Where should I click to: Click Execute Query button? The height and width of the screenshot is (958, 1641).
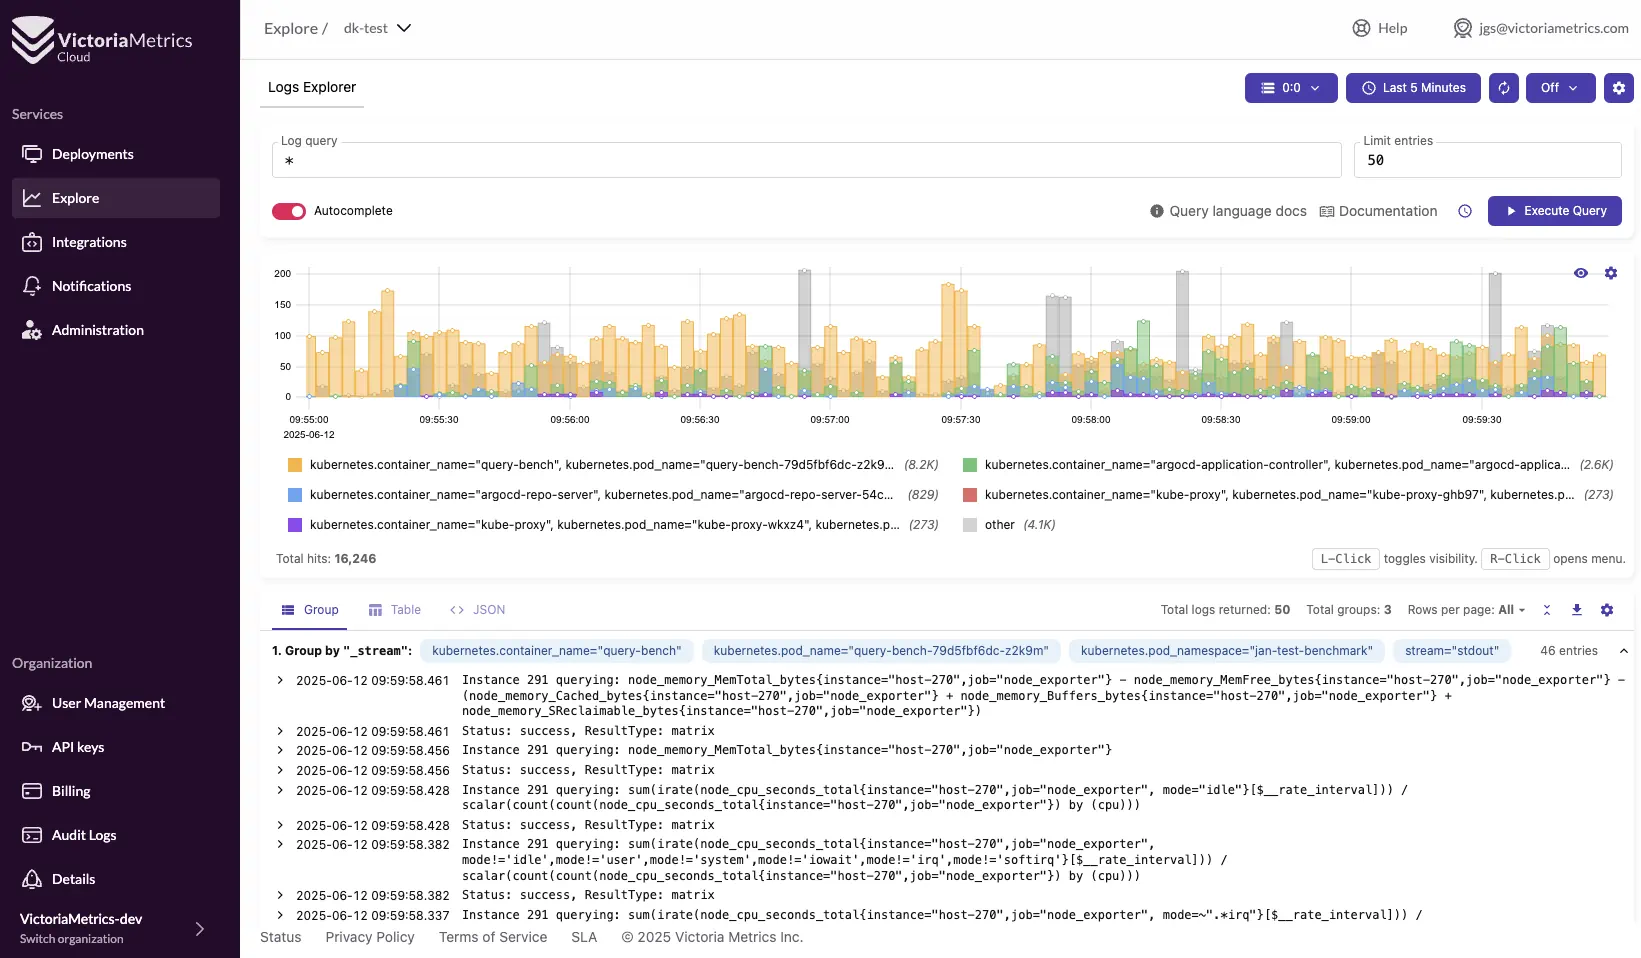point(1554,211)
